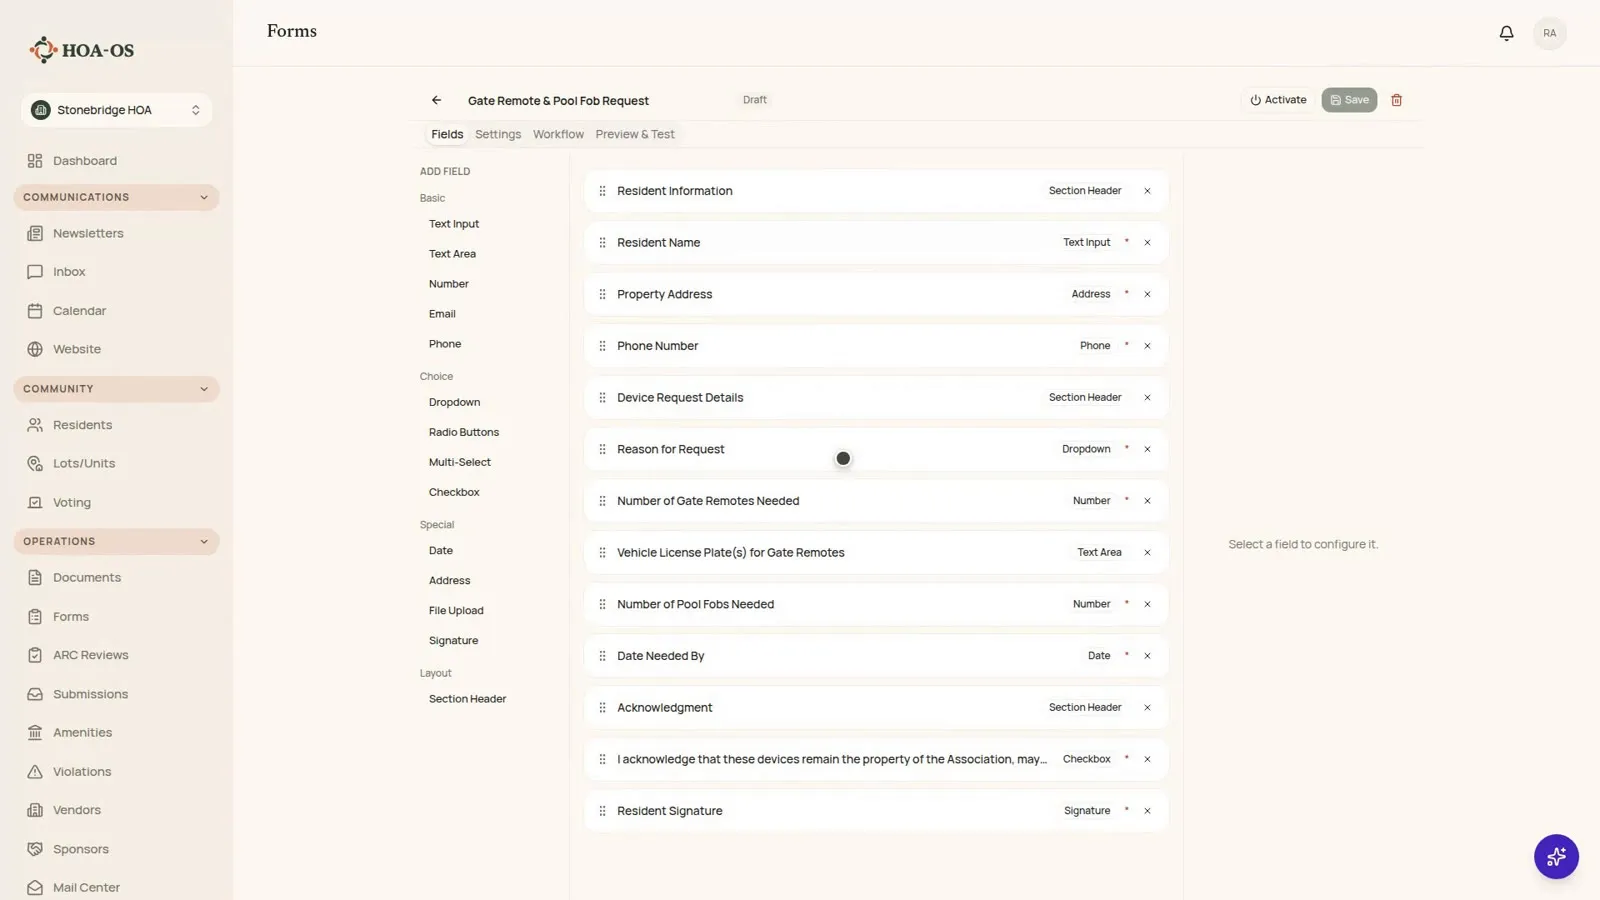Click the Gate Remote & Pool Fob Request title

point(558,101)
